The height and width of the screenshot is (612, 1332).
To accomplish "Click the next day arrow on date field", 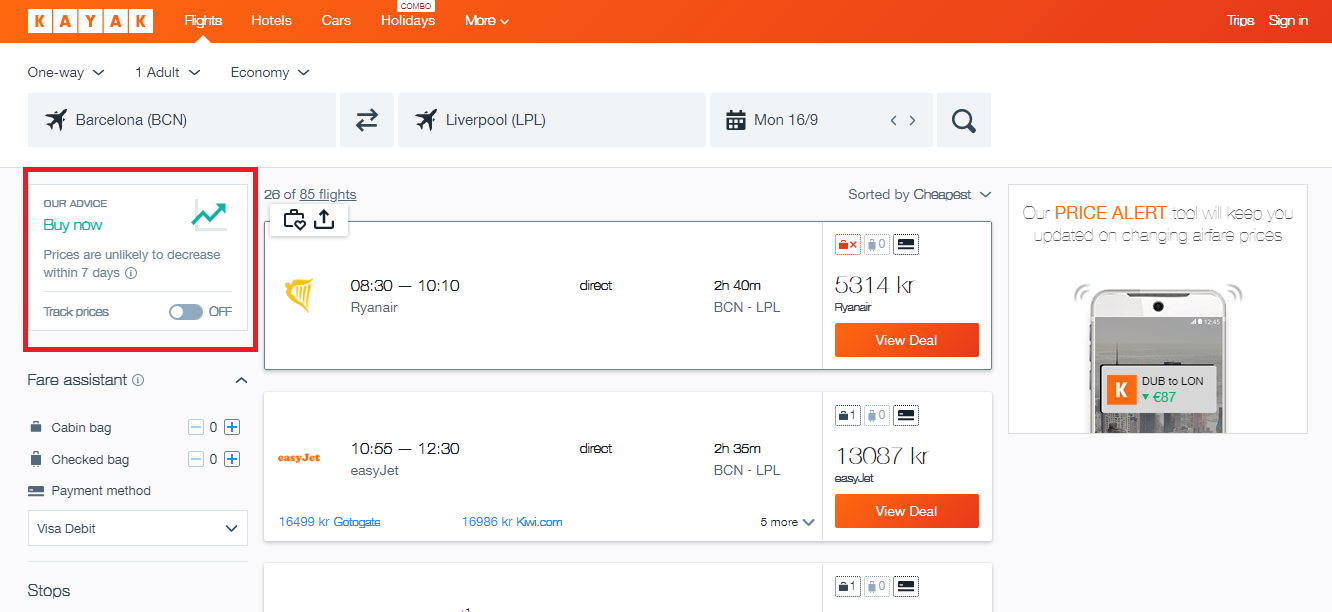I will pos(912,121).
